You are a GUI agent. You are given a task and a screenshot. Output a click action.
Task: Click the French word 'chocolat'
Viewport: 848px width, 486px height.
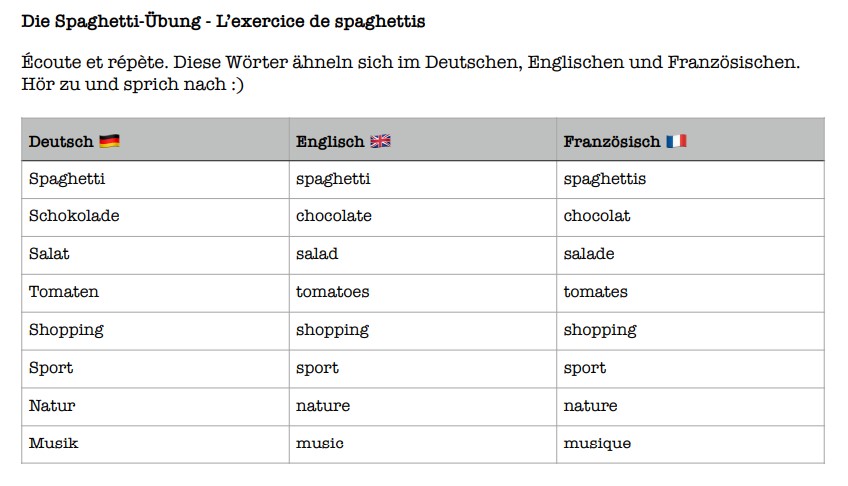point(597,216)
